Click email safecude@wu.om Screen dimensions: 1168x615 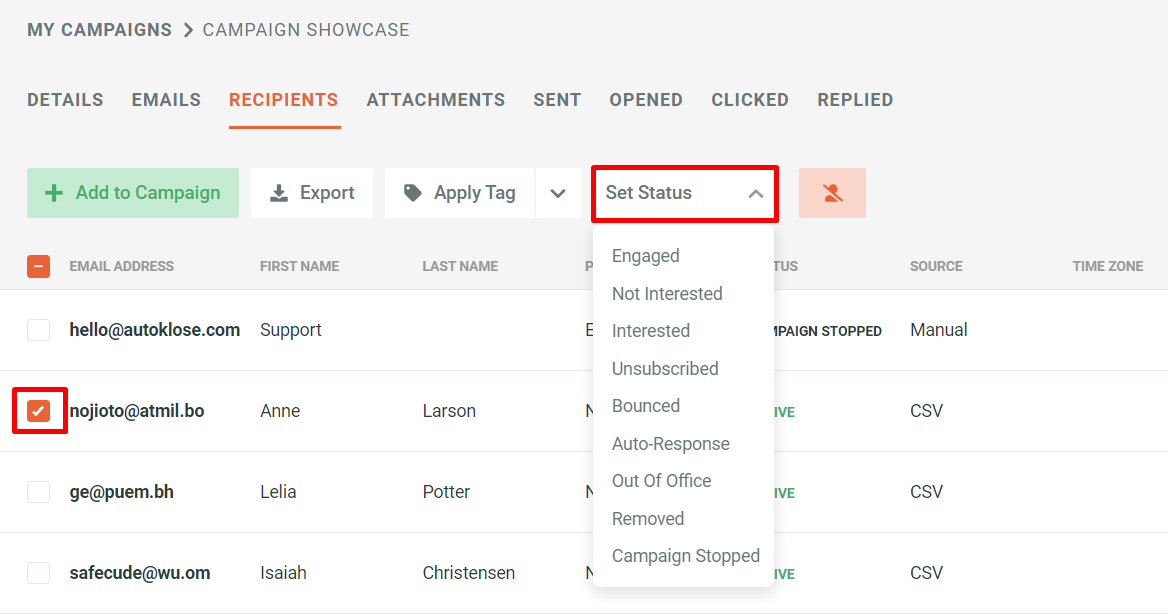click(140, 573)
